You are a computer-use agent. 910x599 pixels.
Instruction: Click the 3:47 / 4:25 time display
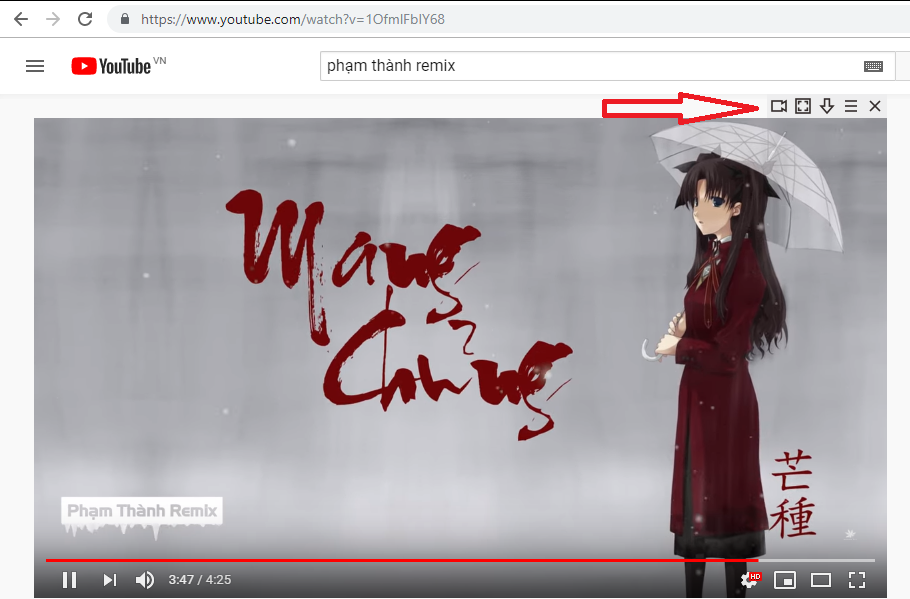[x=200, y=580]
